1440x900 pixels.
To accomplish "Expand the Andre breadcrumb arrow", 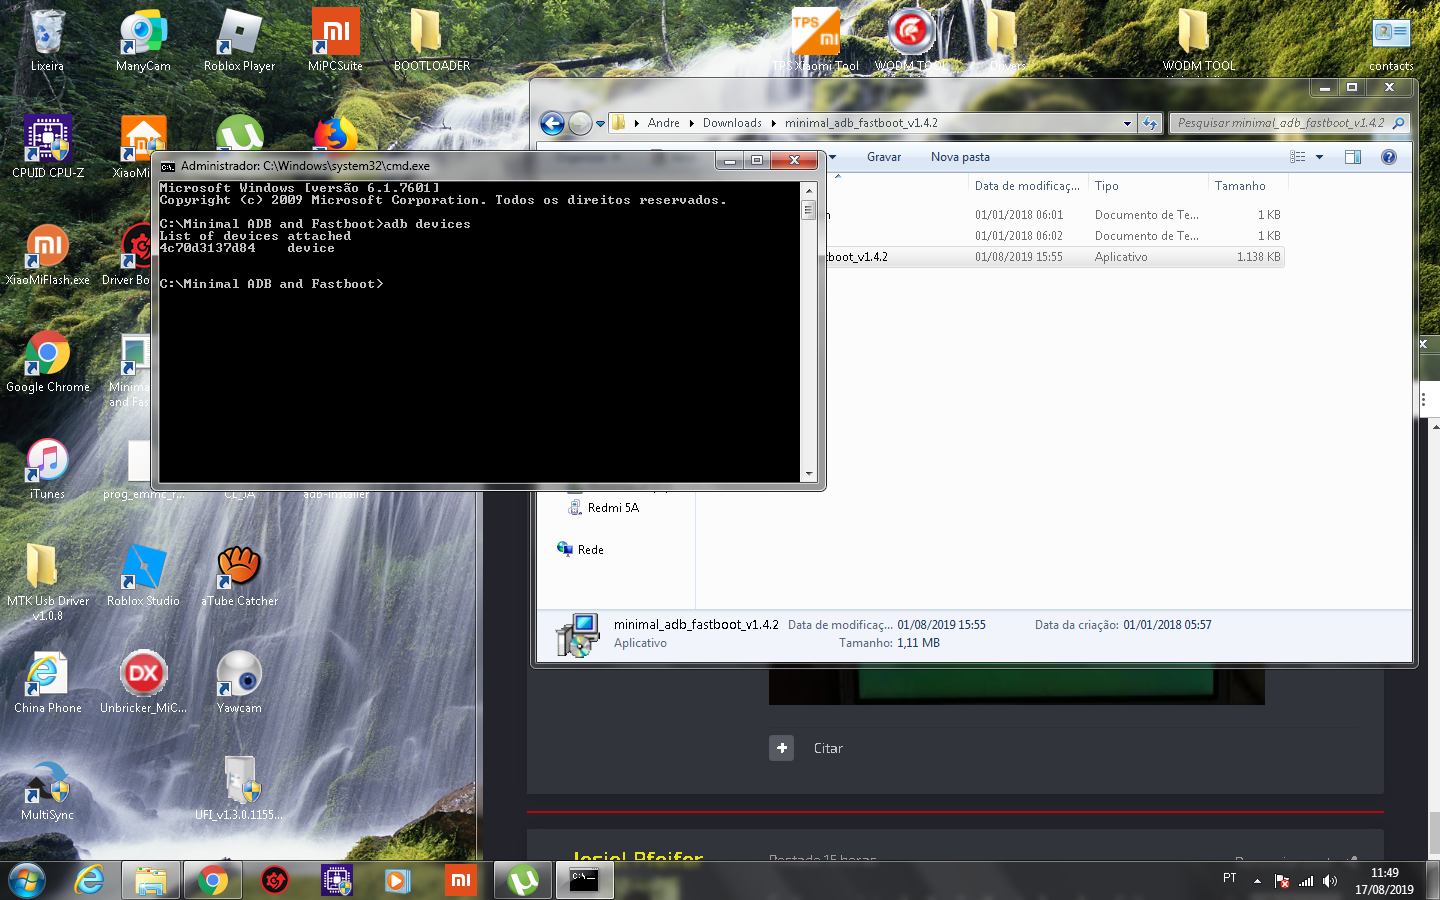I will [x=691, y=123].
